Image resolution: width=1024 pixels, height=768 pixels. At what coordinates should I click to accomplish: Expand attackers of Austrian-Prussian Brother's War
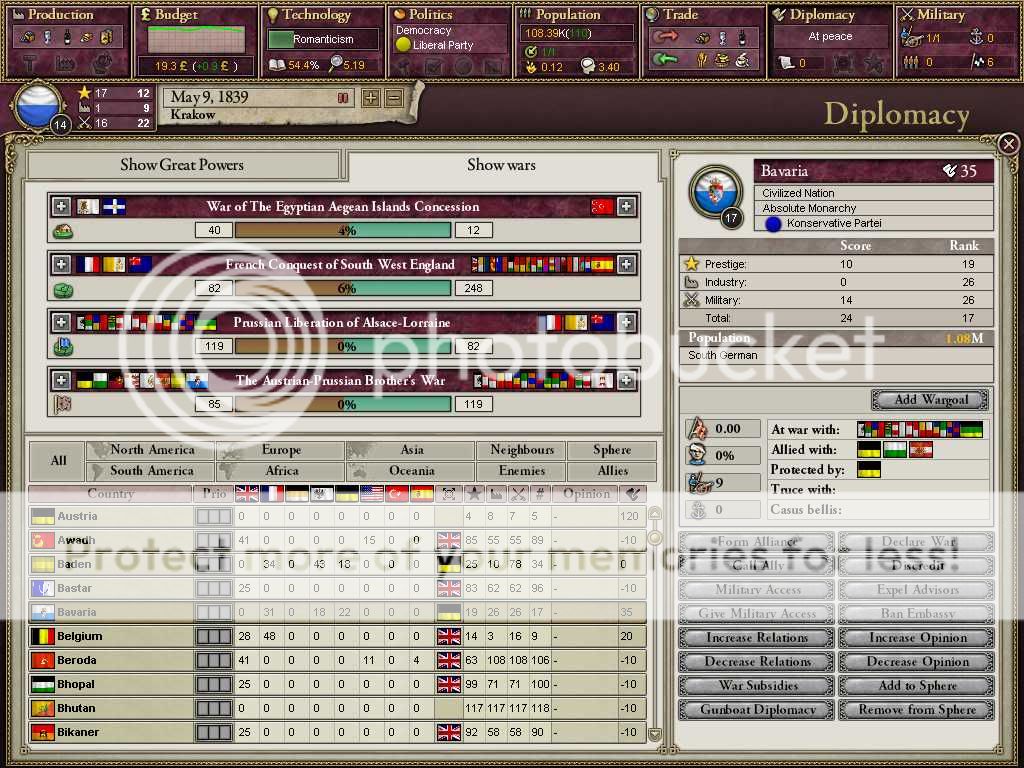pyautogui.click(x=62, y=381)
